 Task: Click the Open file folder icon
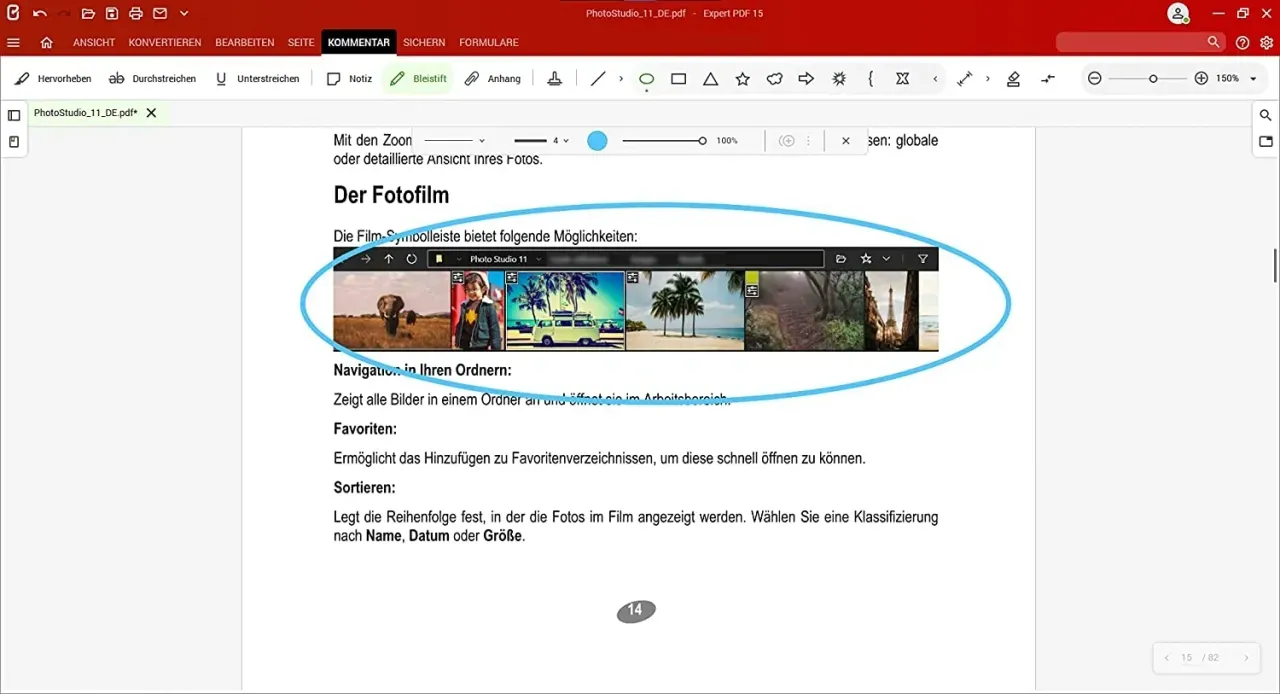click(88, 14)
